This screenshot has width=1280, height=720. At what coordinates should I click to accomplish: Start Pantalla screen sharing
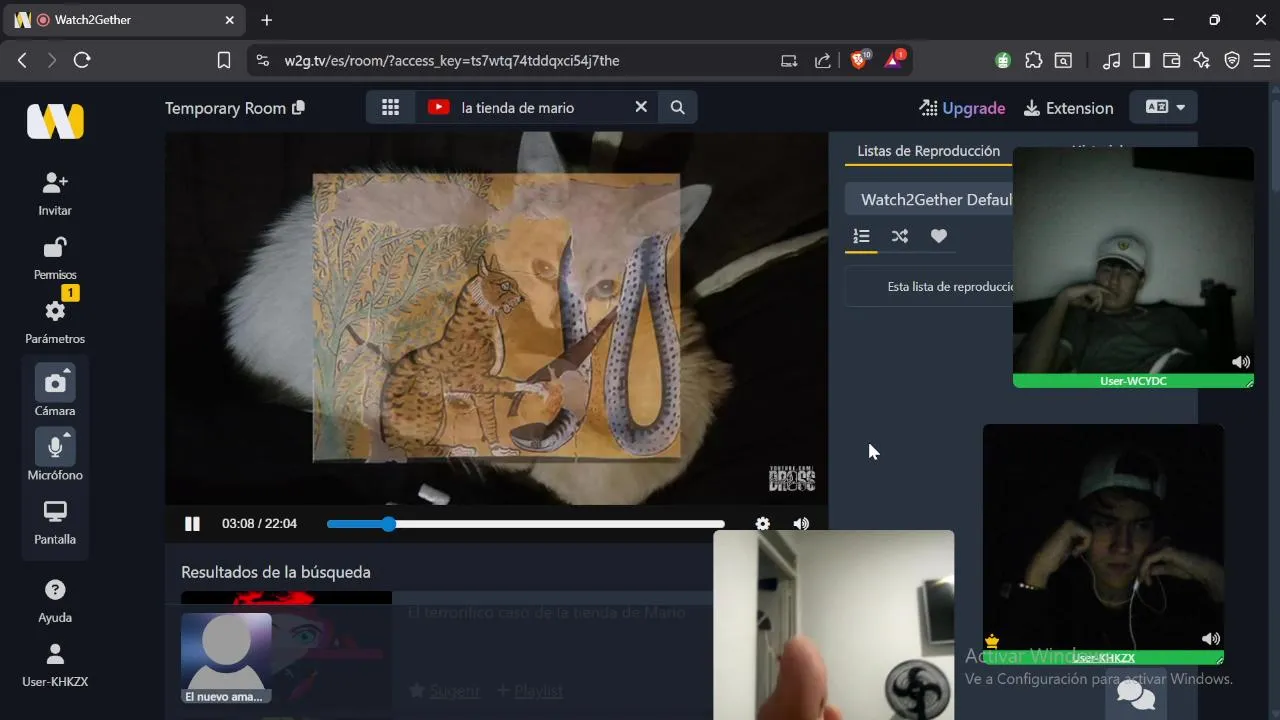55,523
